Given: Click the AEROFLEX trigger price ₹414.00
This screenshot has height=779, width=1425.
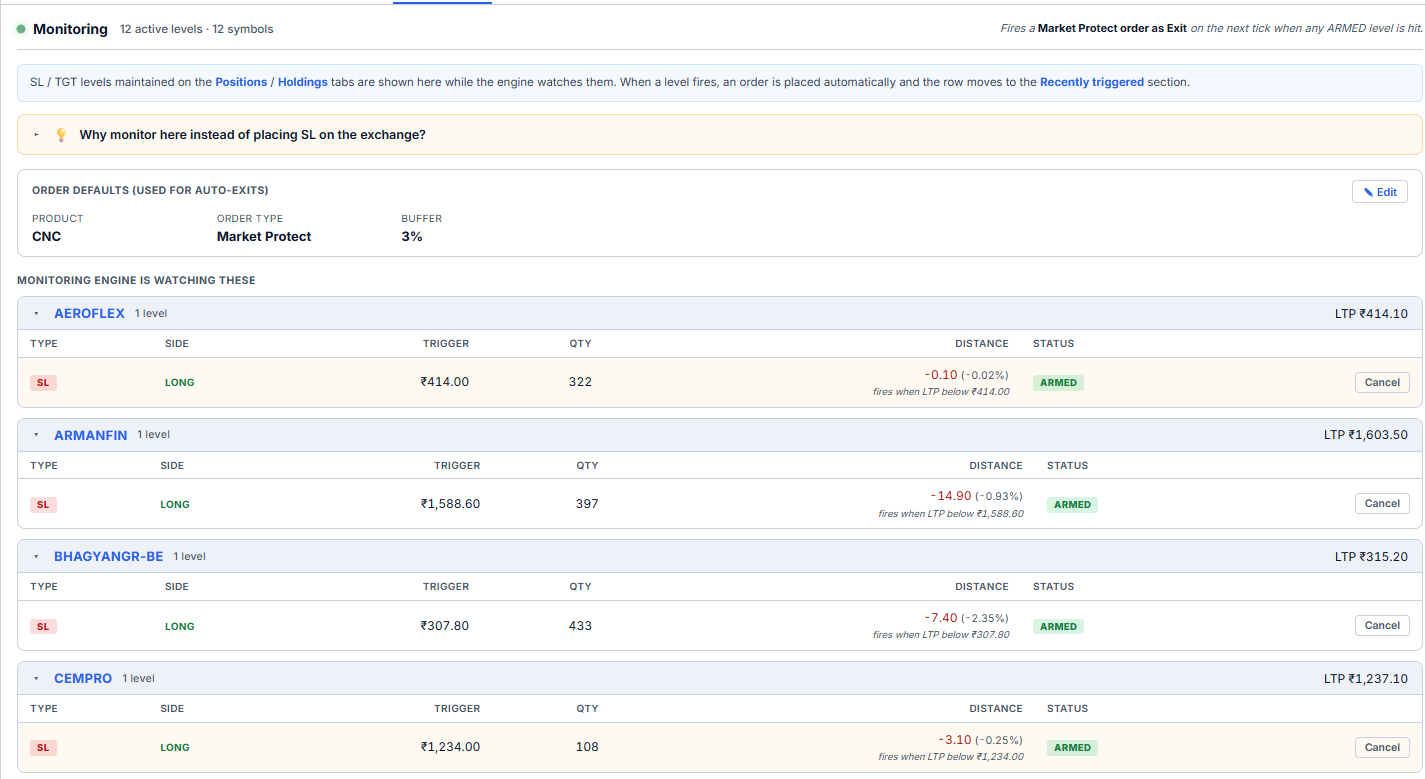Looking at the screenshot, I should [445, 382].
